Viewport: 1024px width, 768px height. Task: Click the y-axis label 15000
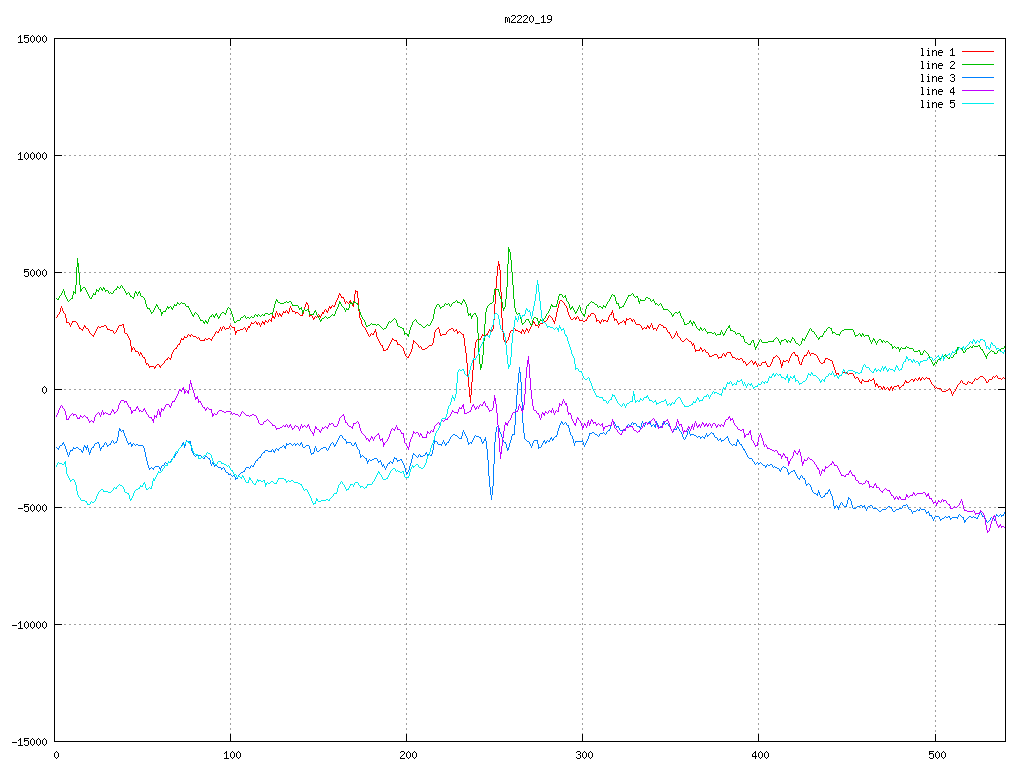32,39
